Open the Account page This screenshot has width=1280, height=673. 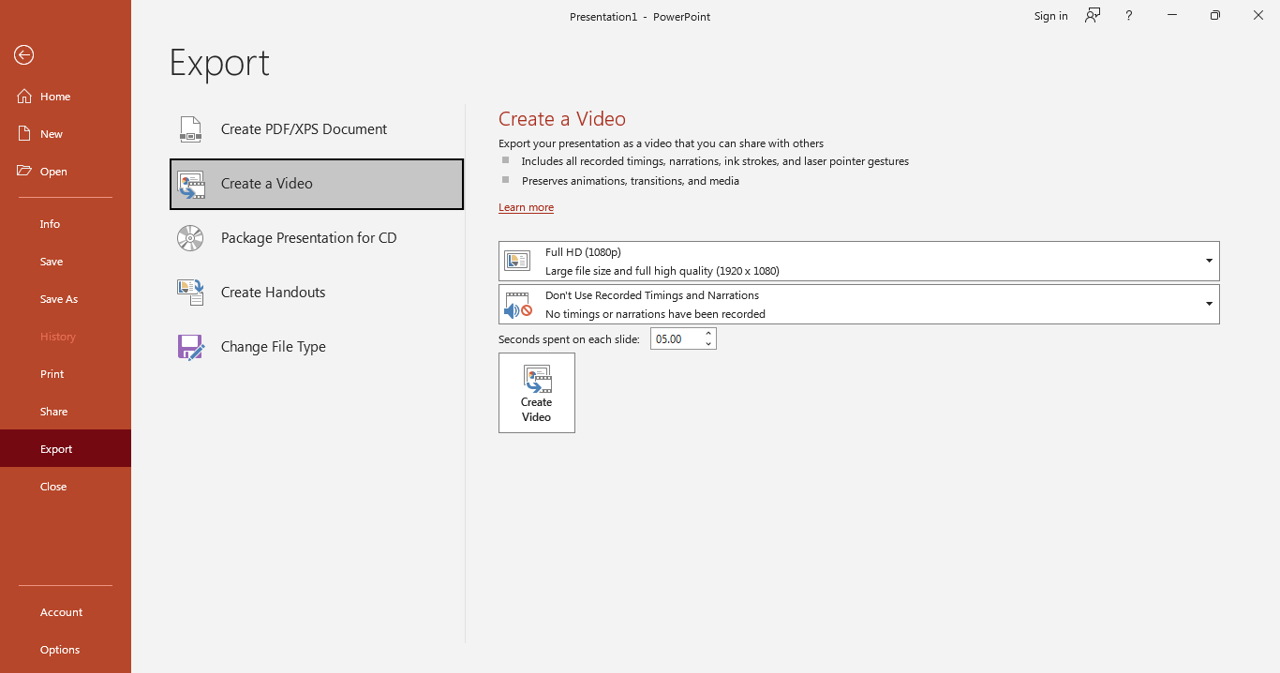click(x=65, y=612)
